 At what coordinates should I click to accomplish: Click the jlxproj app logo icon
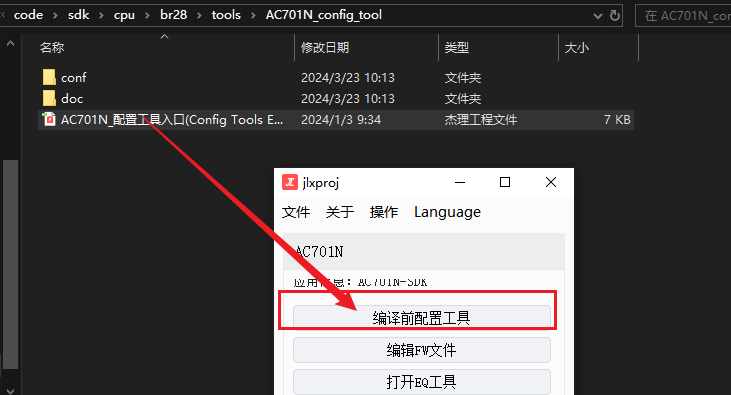click(290, 182)
